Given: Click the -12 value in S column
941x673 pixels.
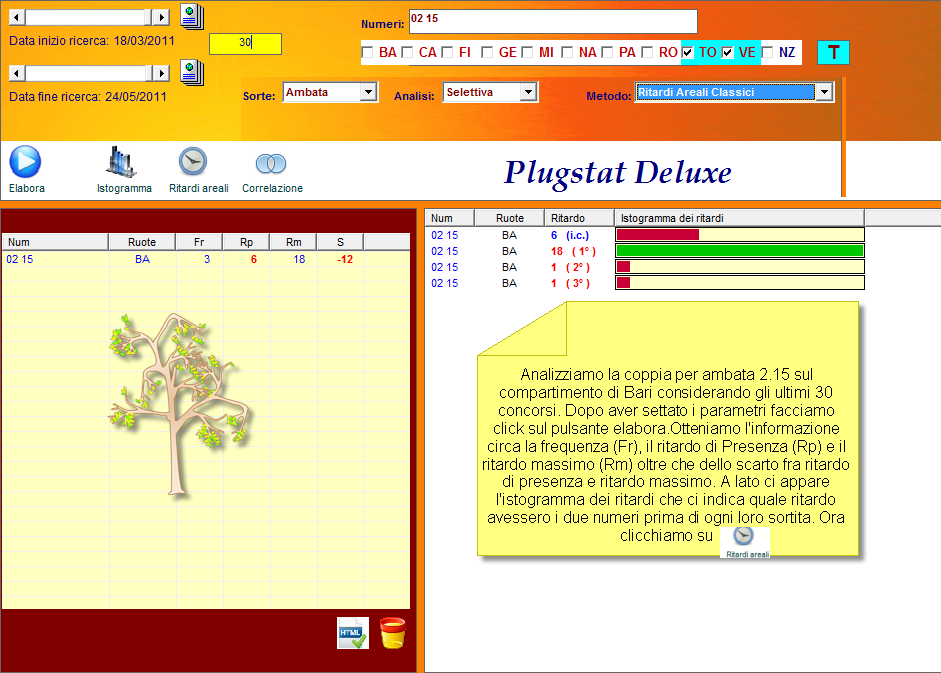Looking at the screenshot, I should [344, 259].
